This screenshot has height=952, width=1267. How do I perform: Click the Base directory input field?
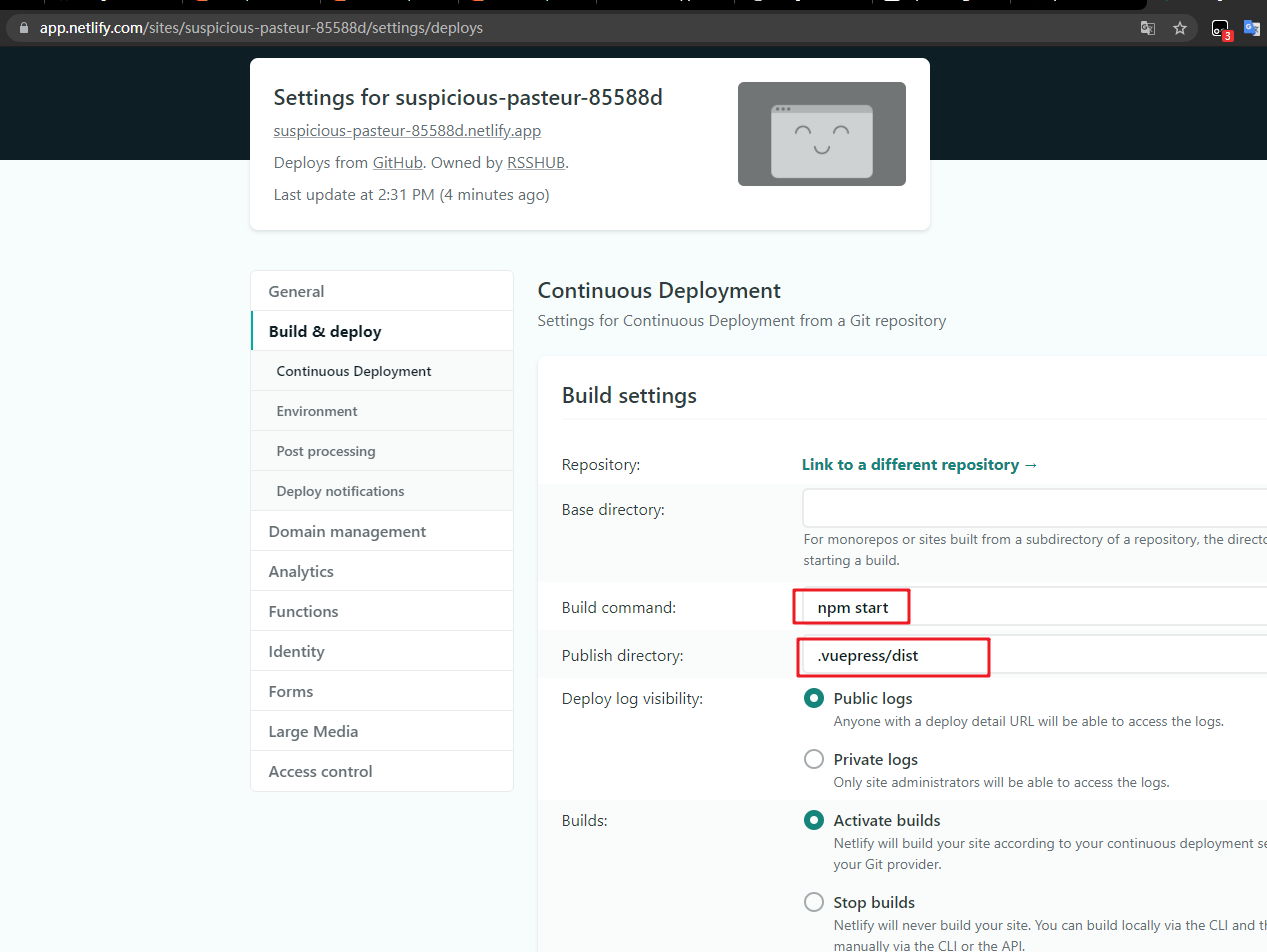1034,508
